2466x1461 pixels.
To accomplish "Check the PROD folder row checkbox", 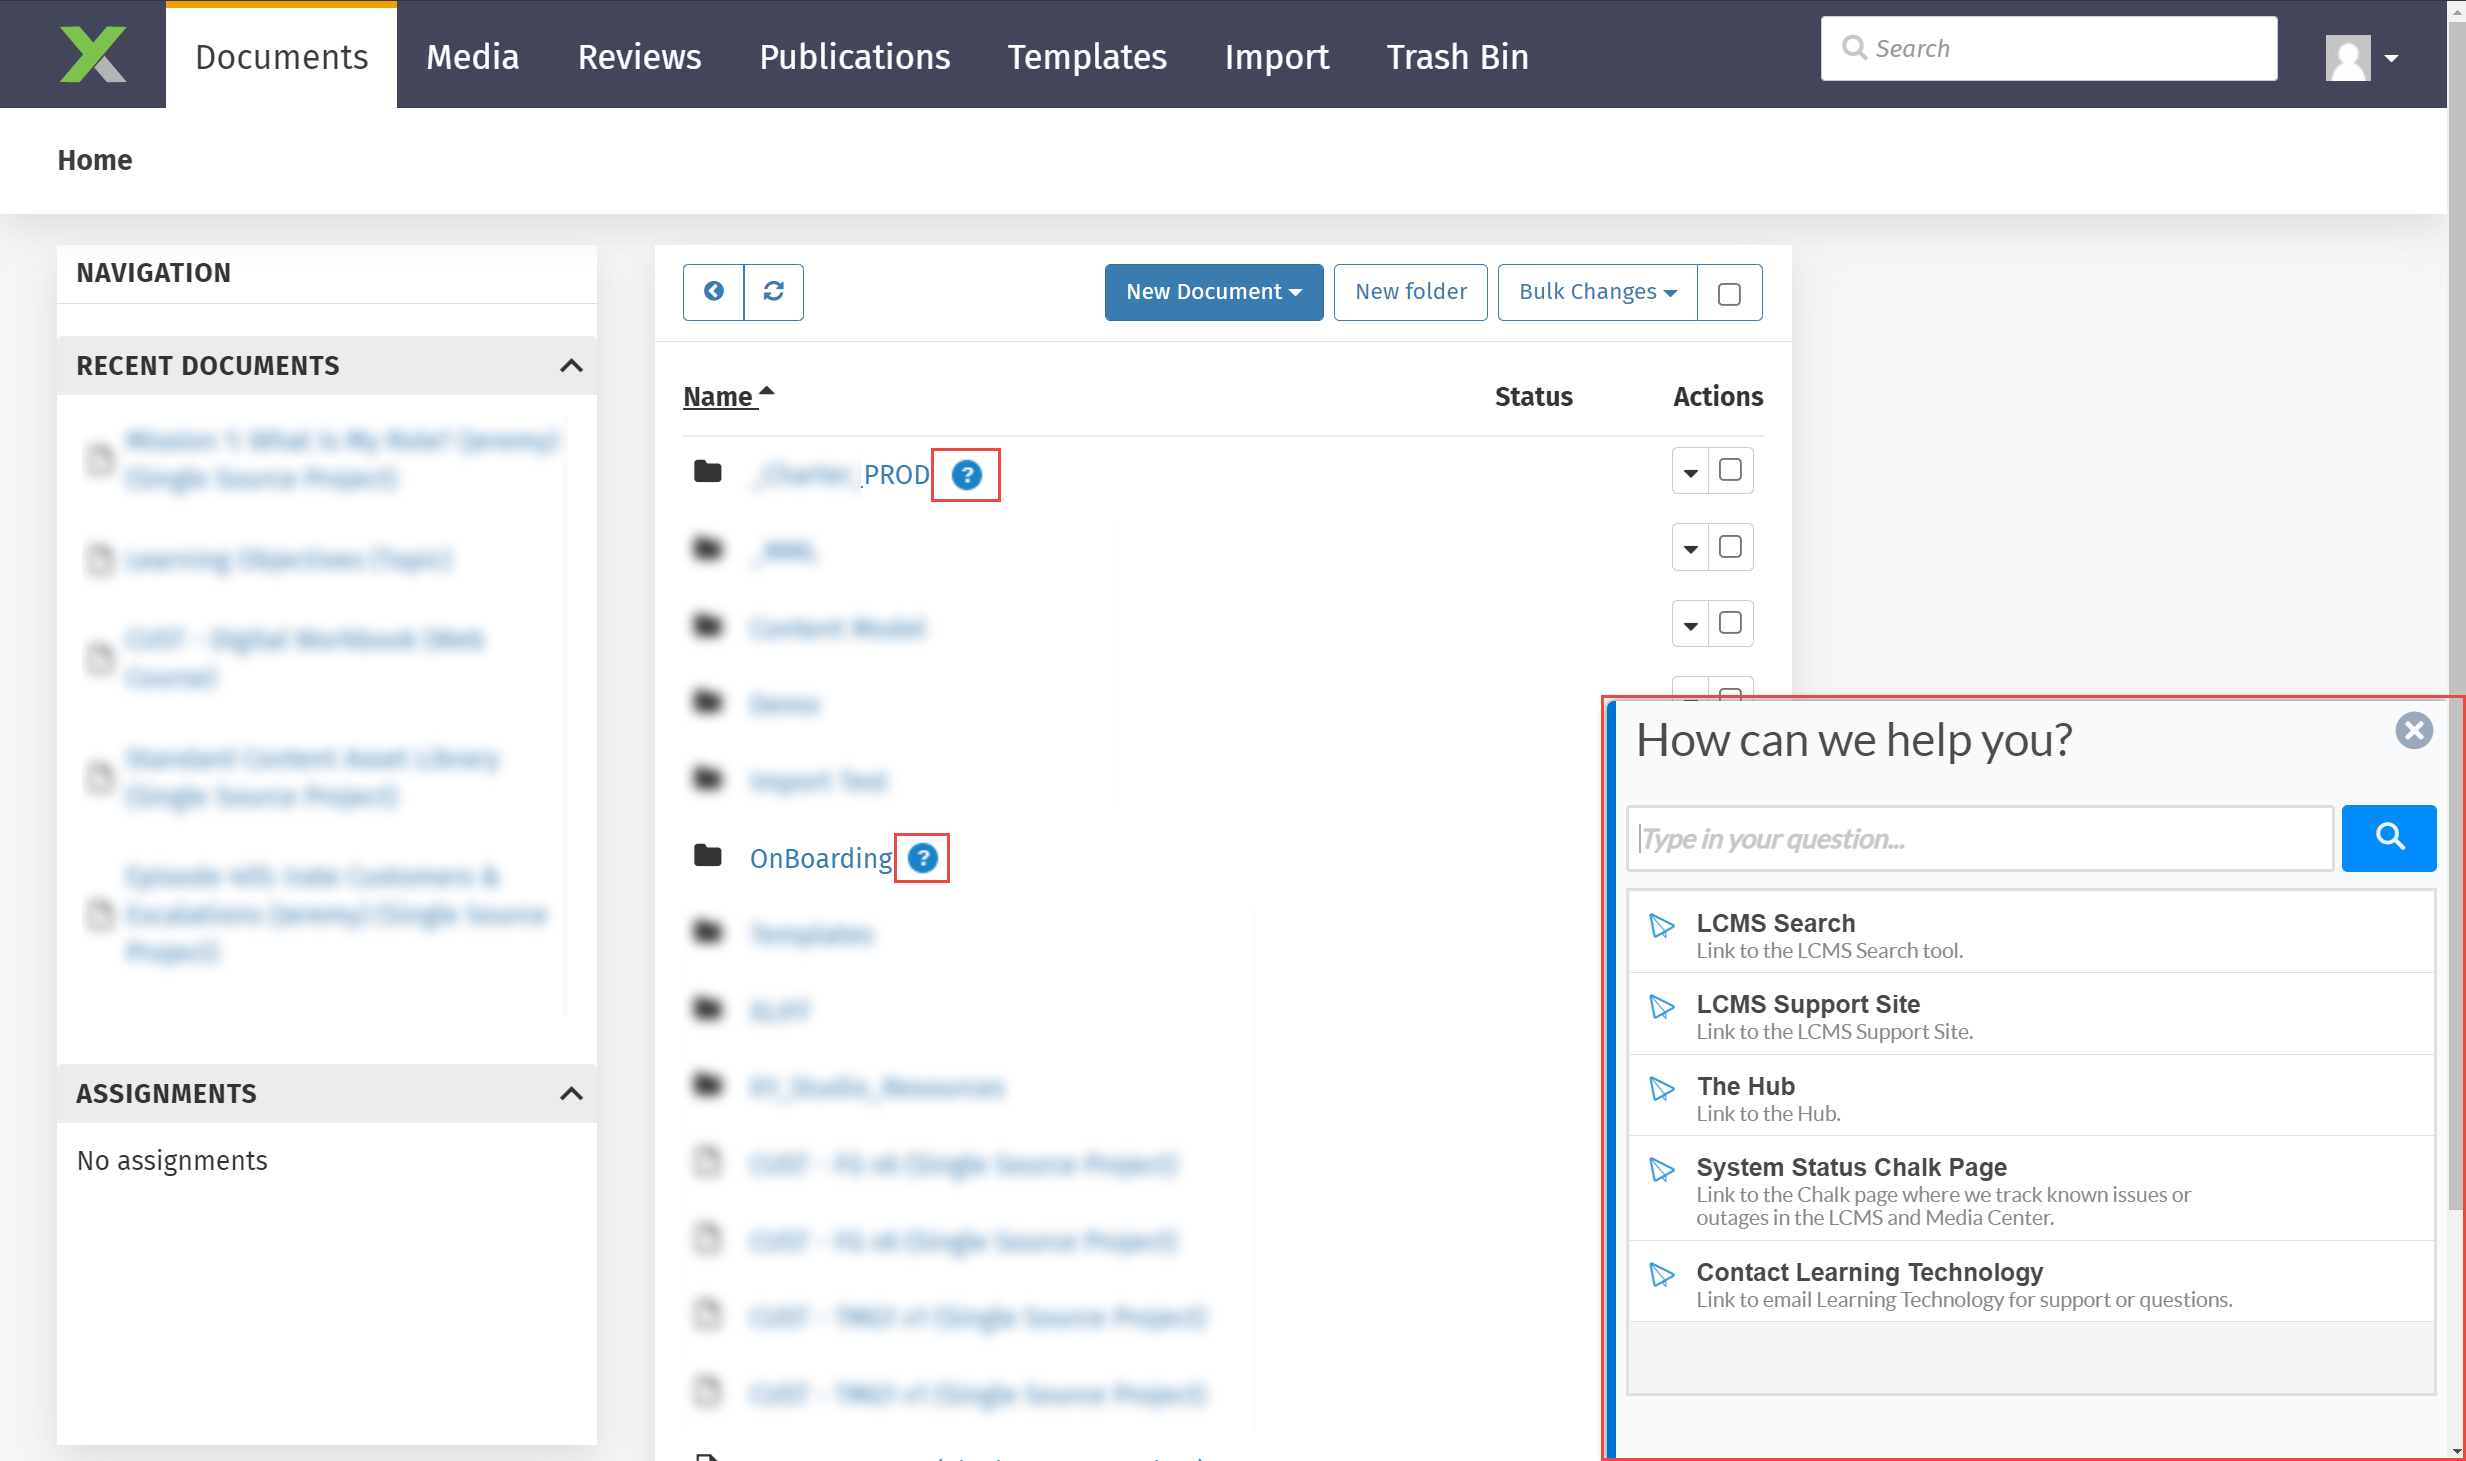I will [x=1730, y=470].
